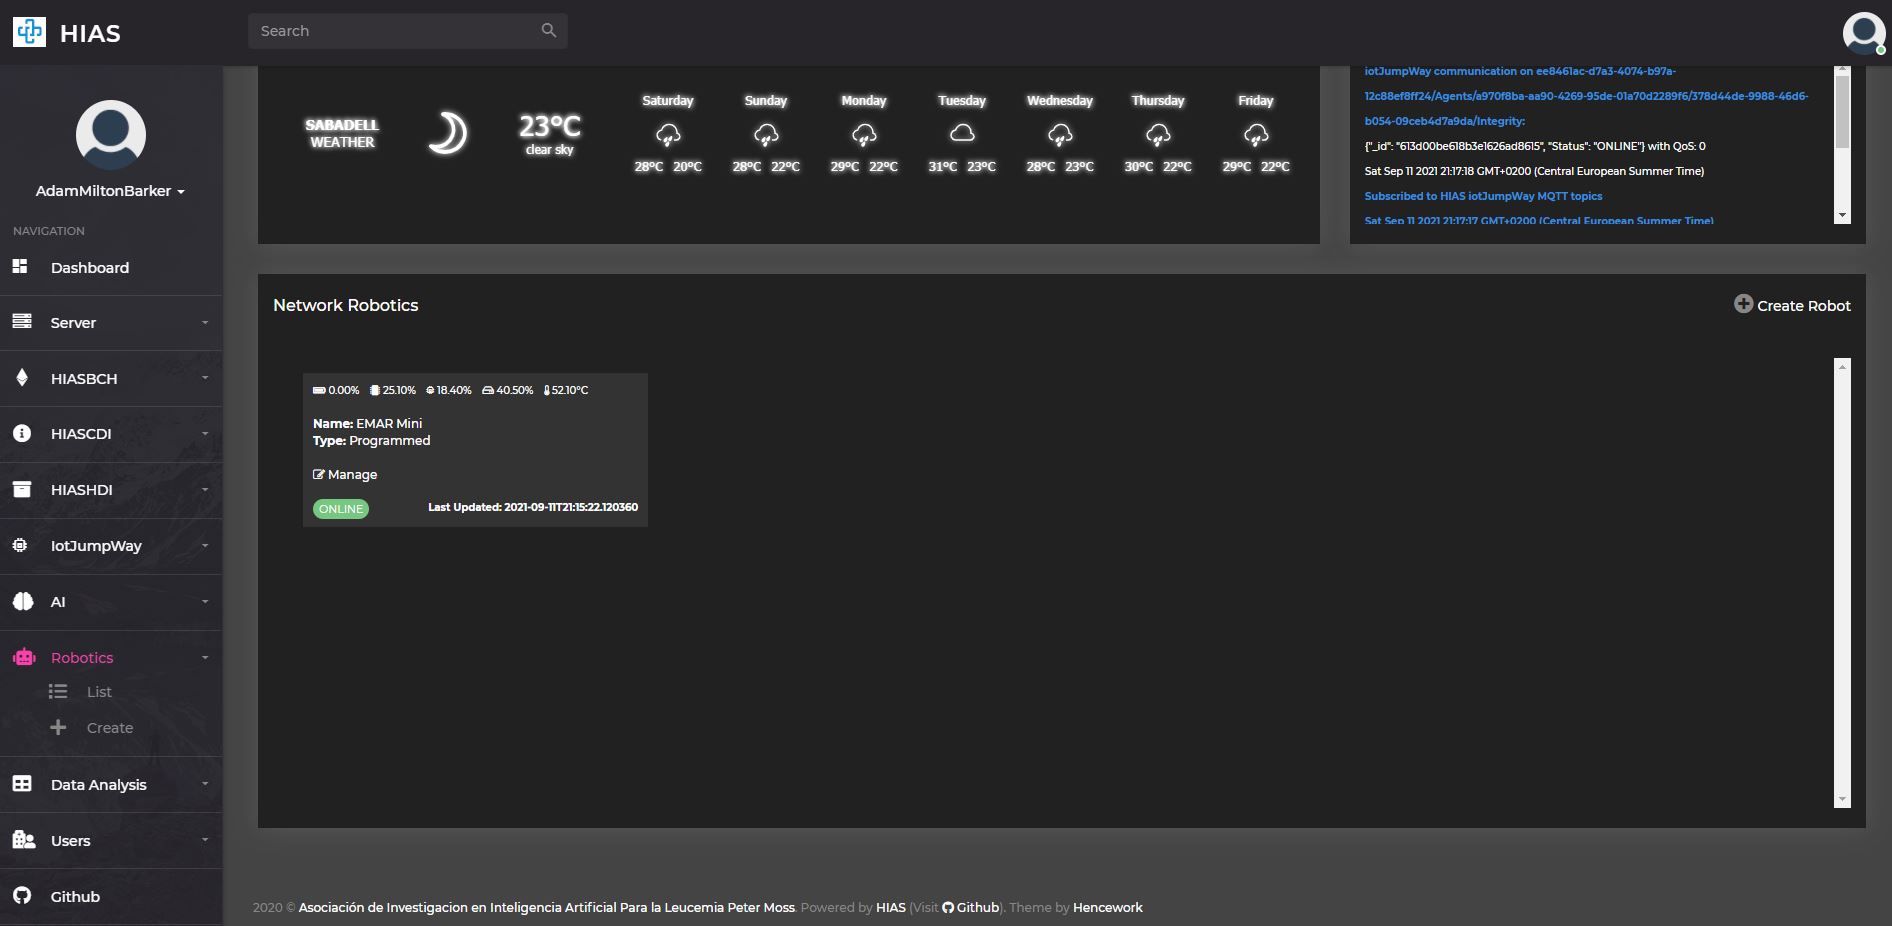Select the Server menu label
The width and height of the screenshot is (1892, 926).
pos(73,323)
